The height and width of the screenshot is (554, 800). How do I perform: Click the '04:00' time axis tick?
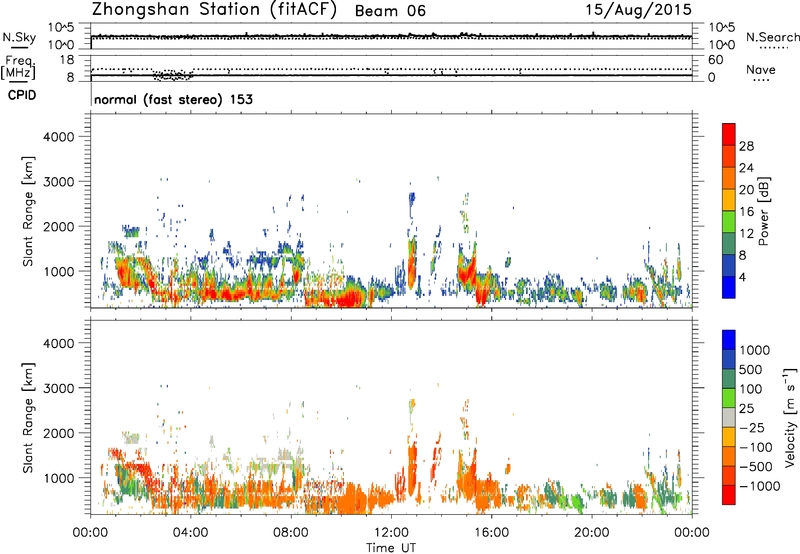[191, 533]
